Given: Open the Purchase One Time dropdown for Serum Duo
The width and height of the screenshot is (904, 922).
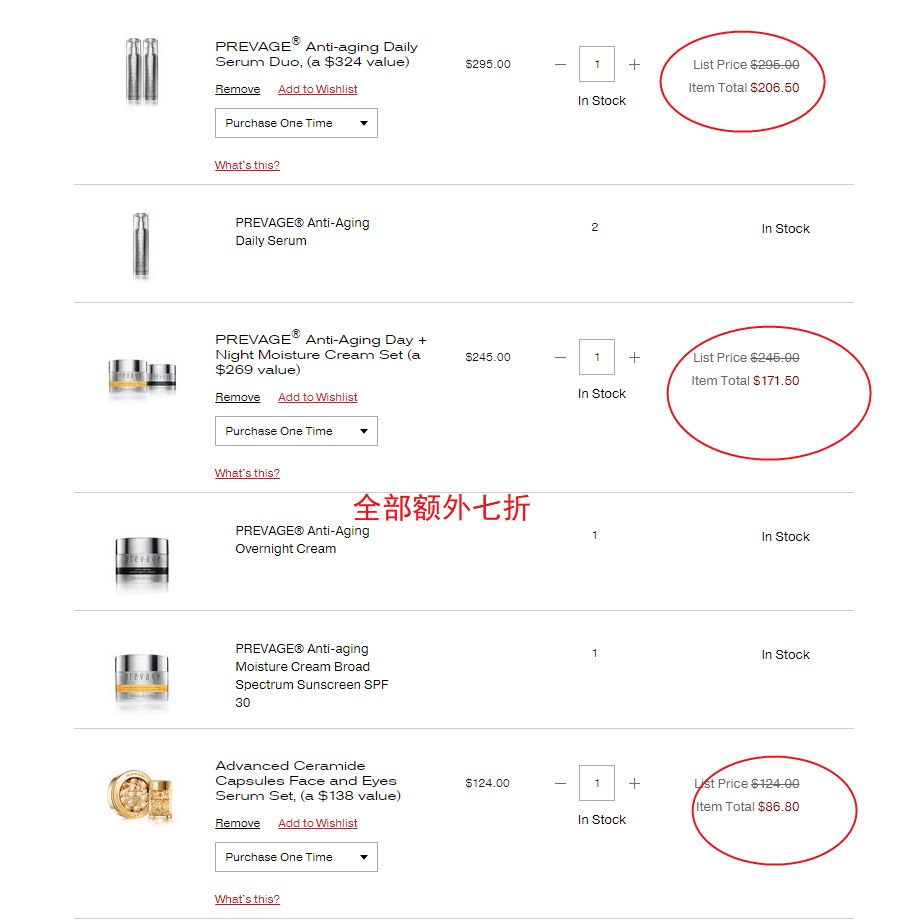Looking at the screenshot, I should click(x=295, y=123).
